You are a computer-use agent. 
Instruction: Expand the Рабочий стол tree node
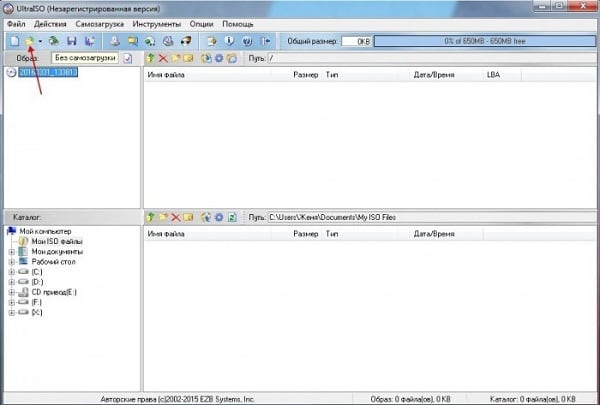point(12,262)
